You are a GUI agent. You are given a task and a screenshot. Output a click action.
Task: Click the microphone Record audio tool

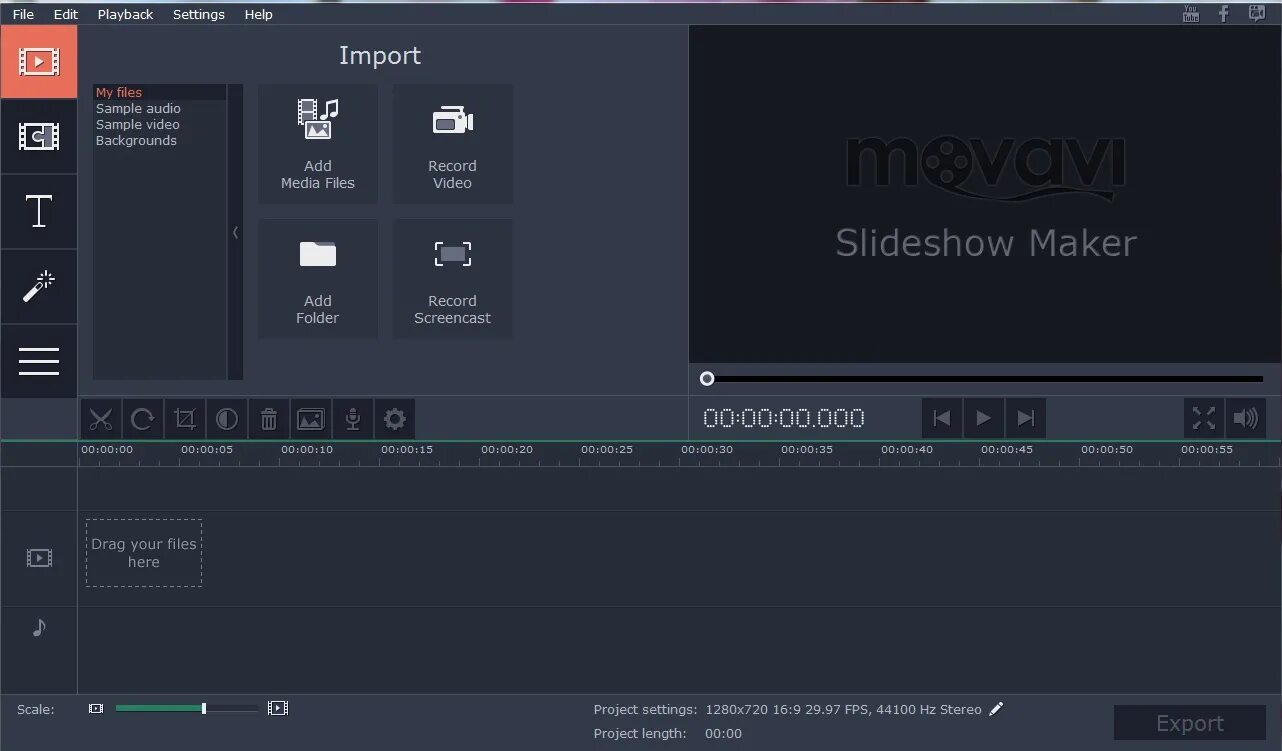[x=352, y=419]
